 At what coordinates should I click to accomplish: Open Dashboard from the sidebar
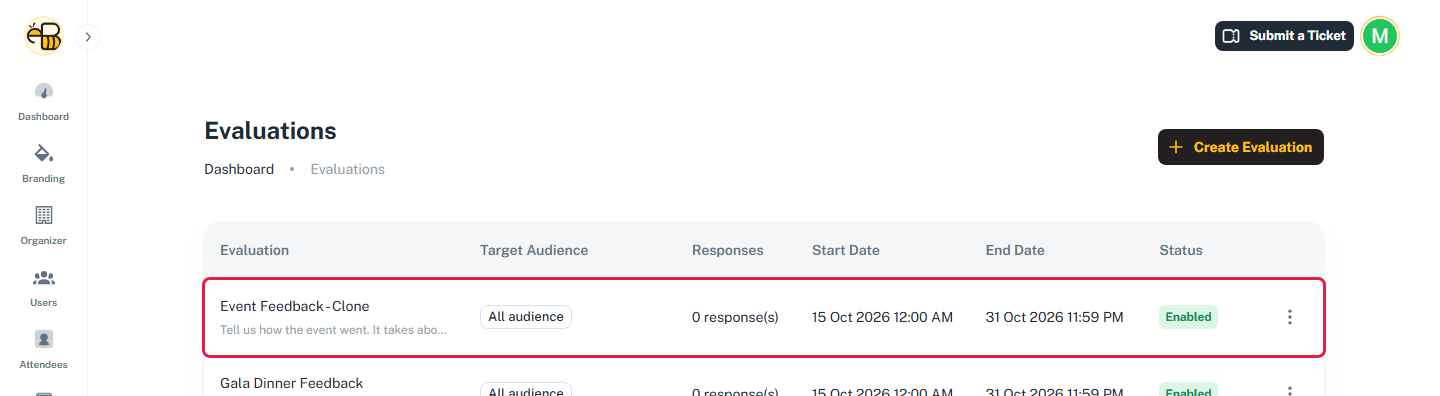tap(44, 102)
